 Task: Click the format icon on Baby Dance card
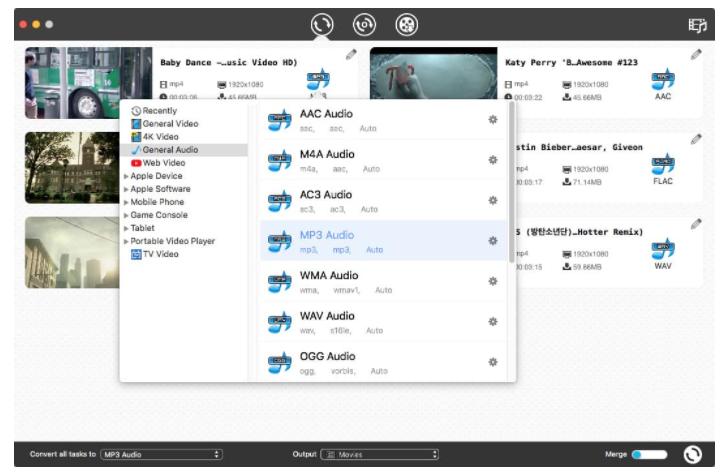pos(318,80)
